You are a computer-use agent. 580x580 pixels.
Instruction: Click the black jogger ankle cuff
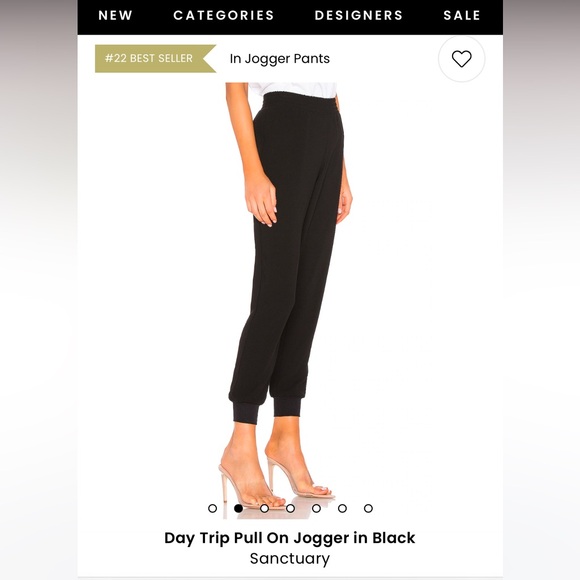pyautogui.click(x=246, y=412)
